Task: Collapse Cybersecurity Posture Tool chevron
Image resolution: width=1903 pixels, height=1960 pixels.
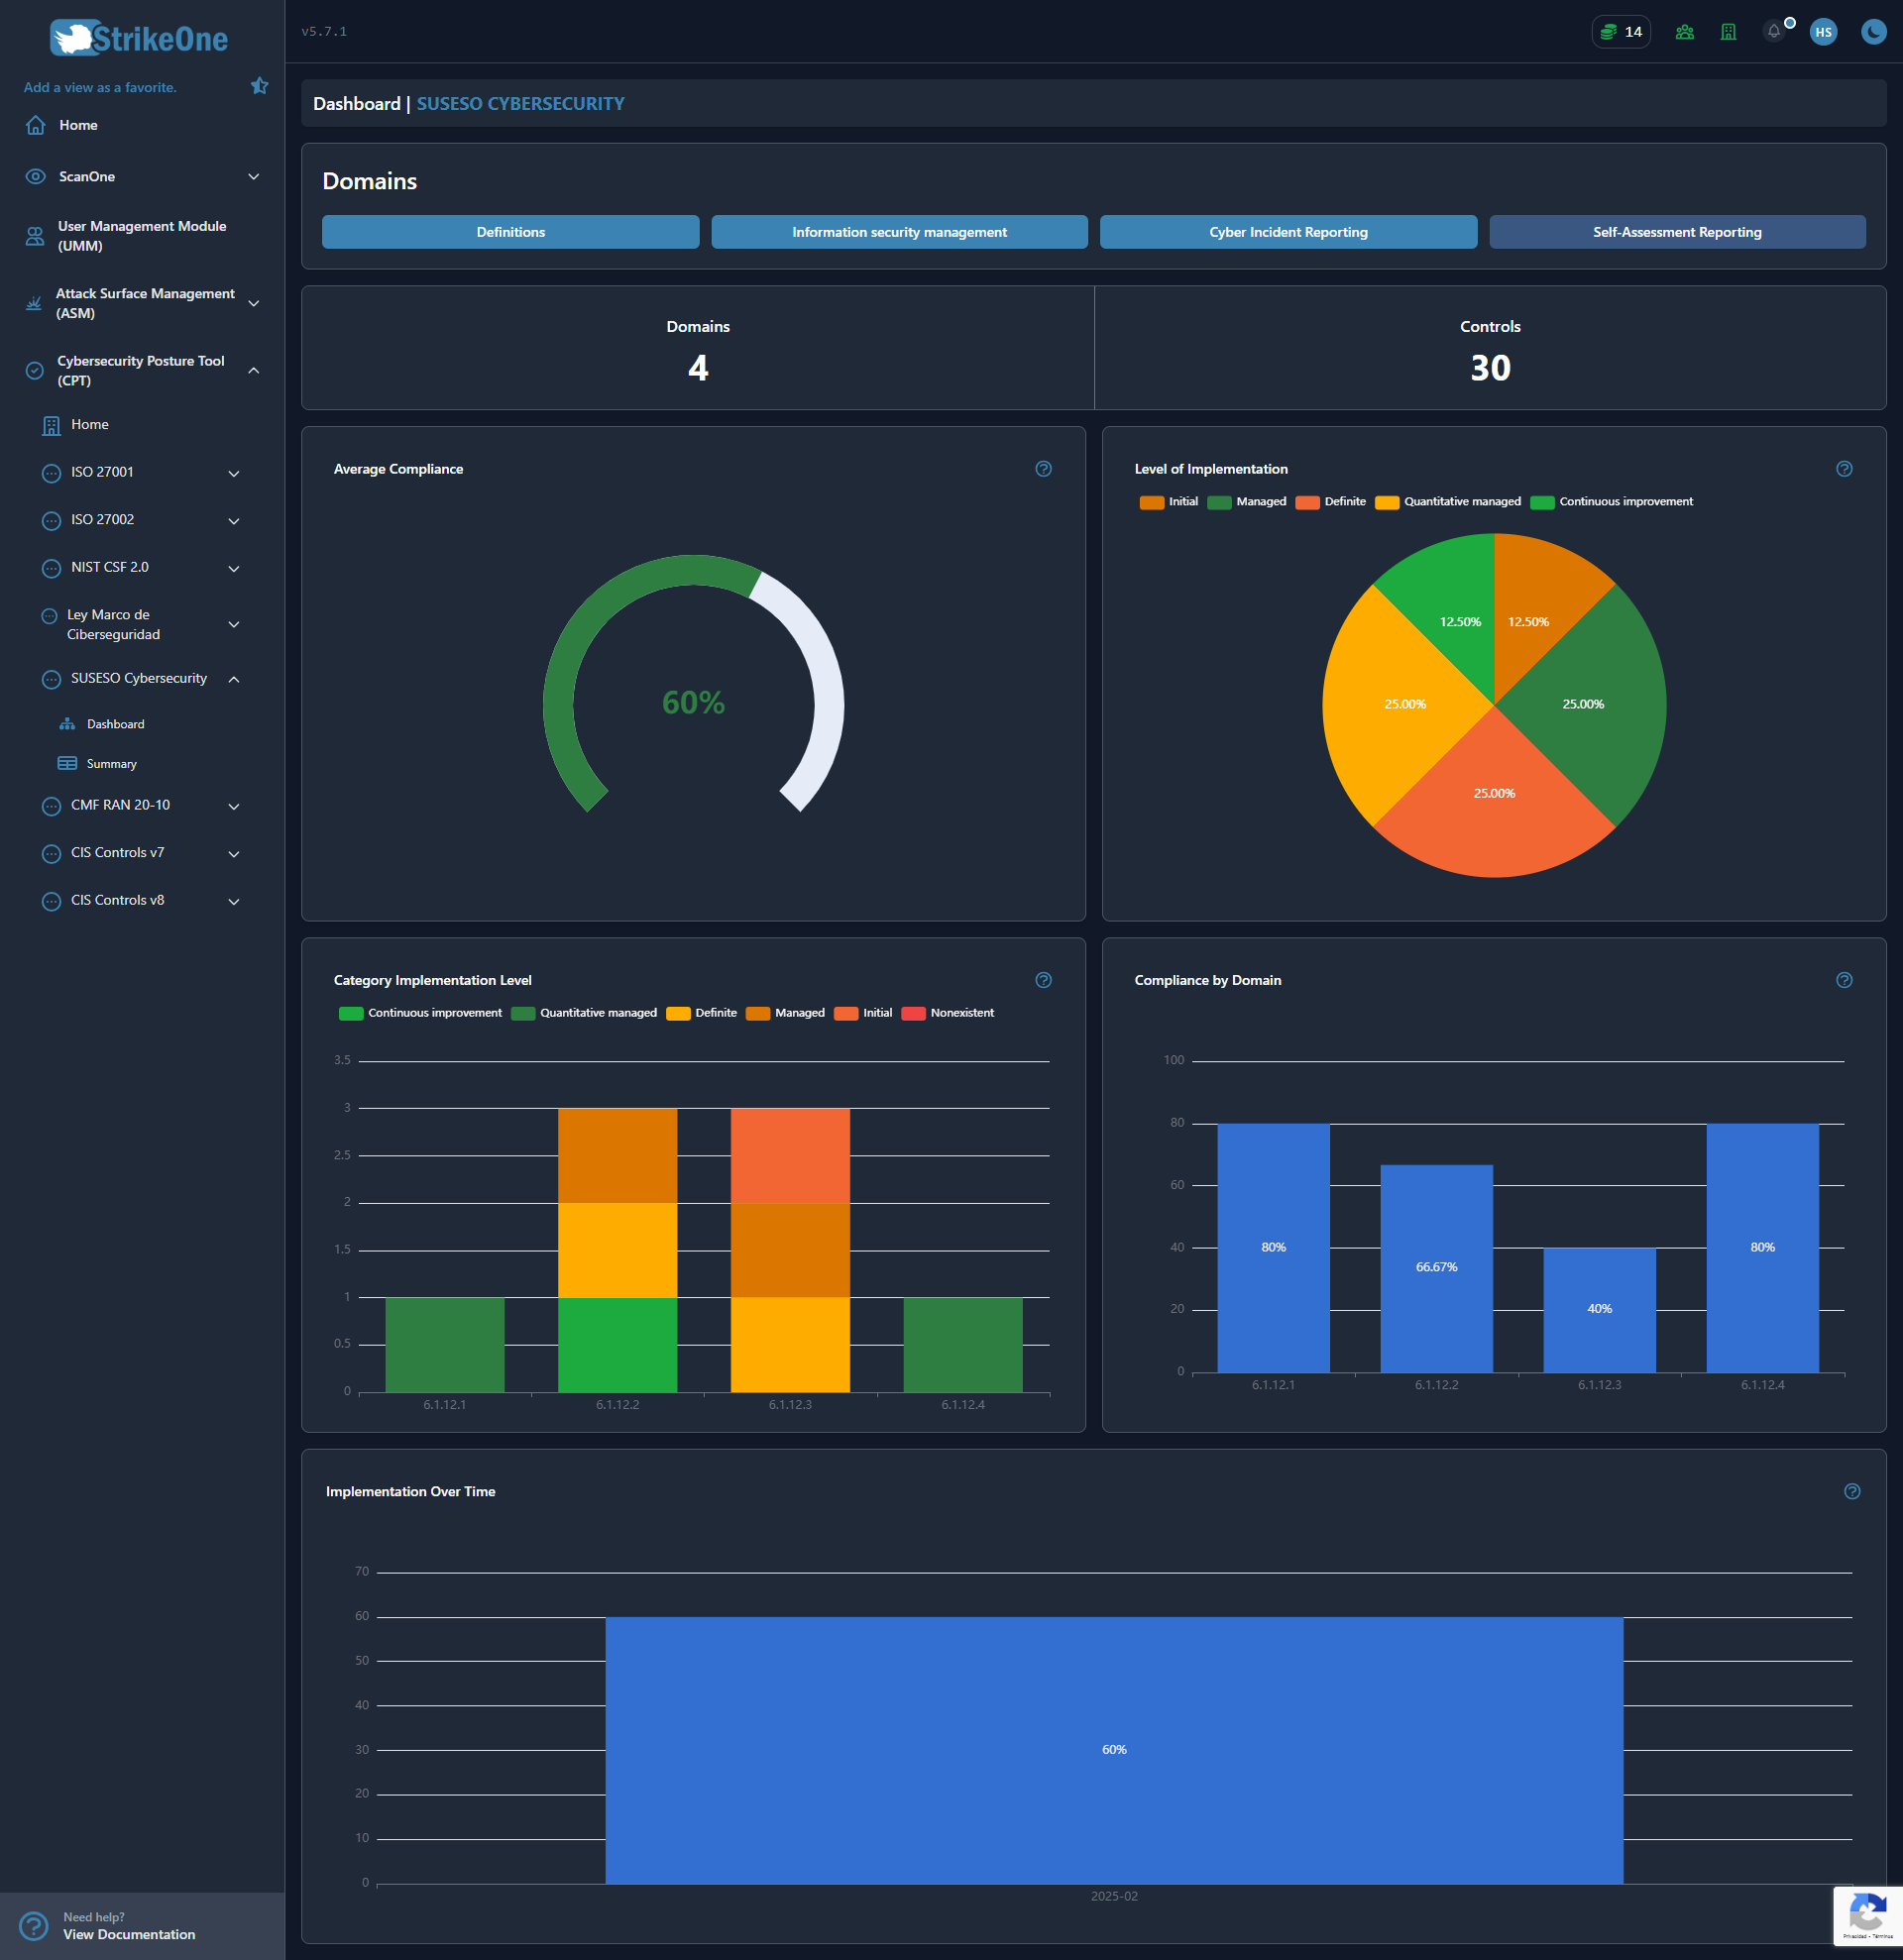Action: pyautogui.click(x=253, y=371)
